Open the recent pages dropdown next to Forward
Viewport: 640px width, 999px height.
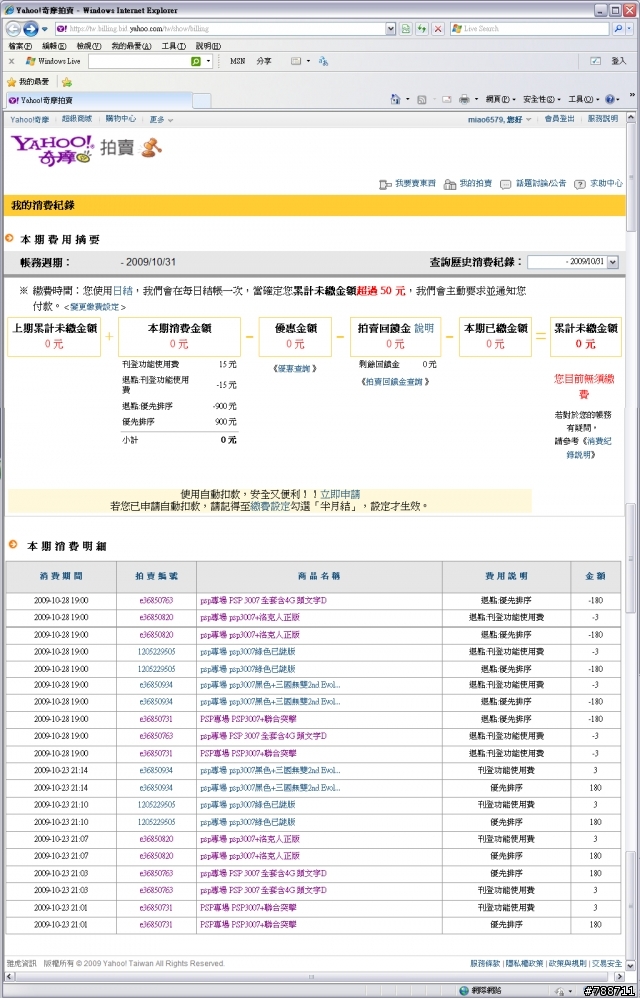tap(45, 29)
